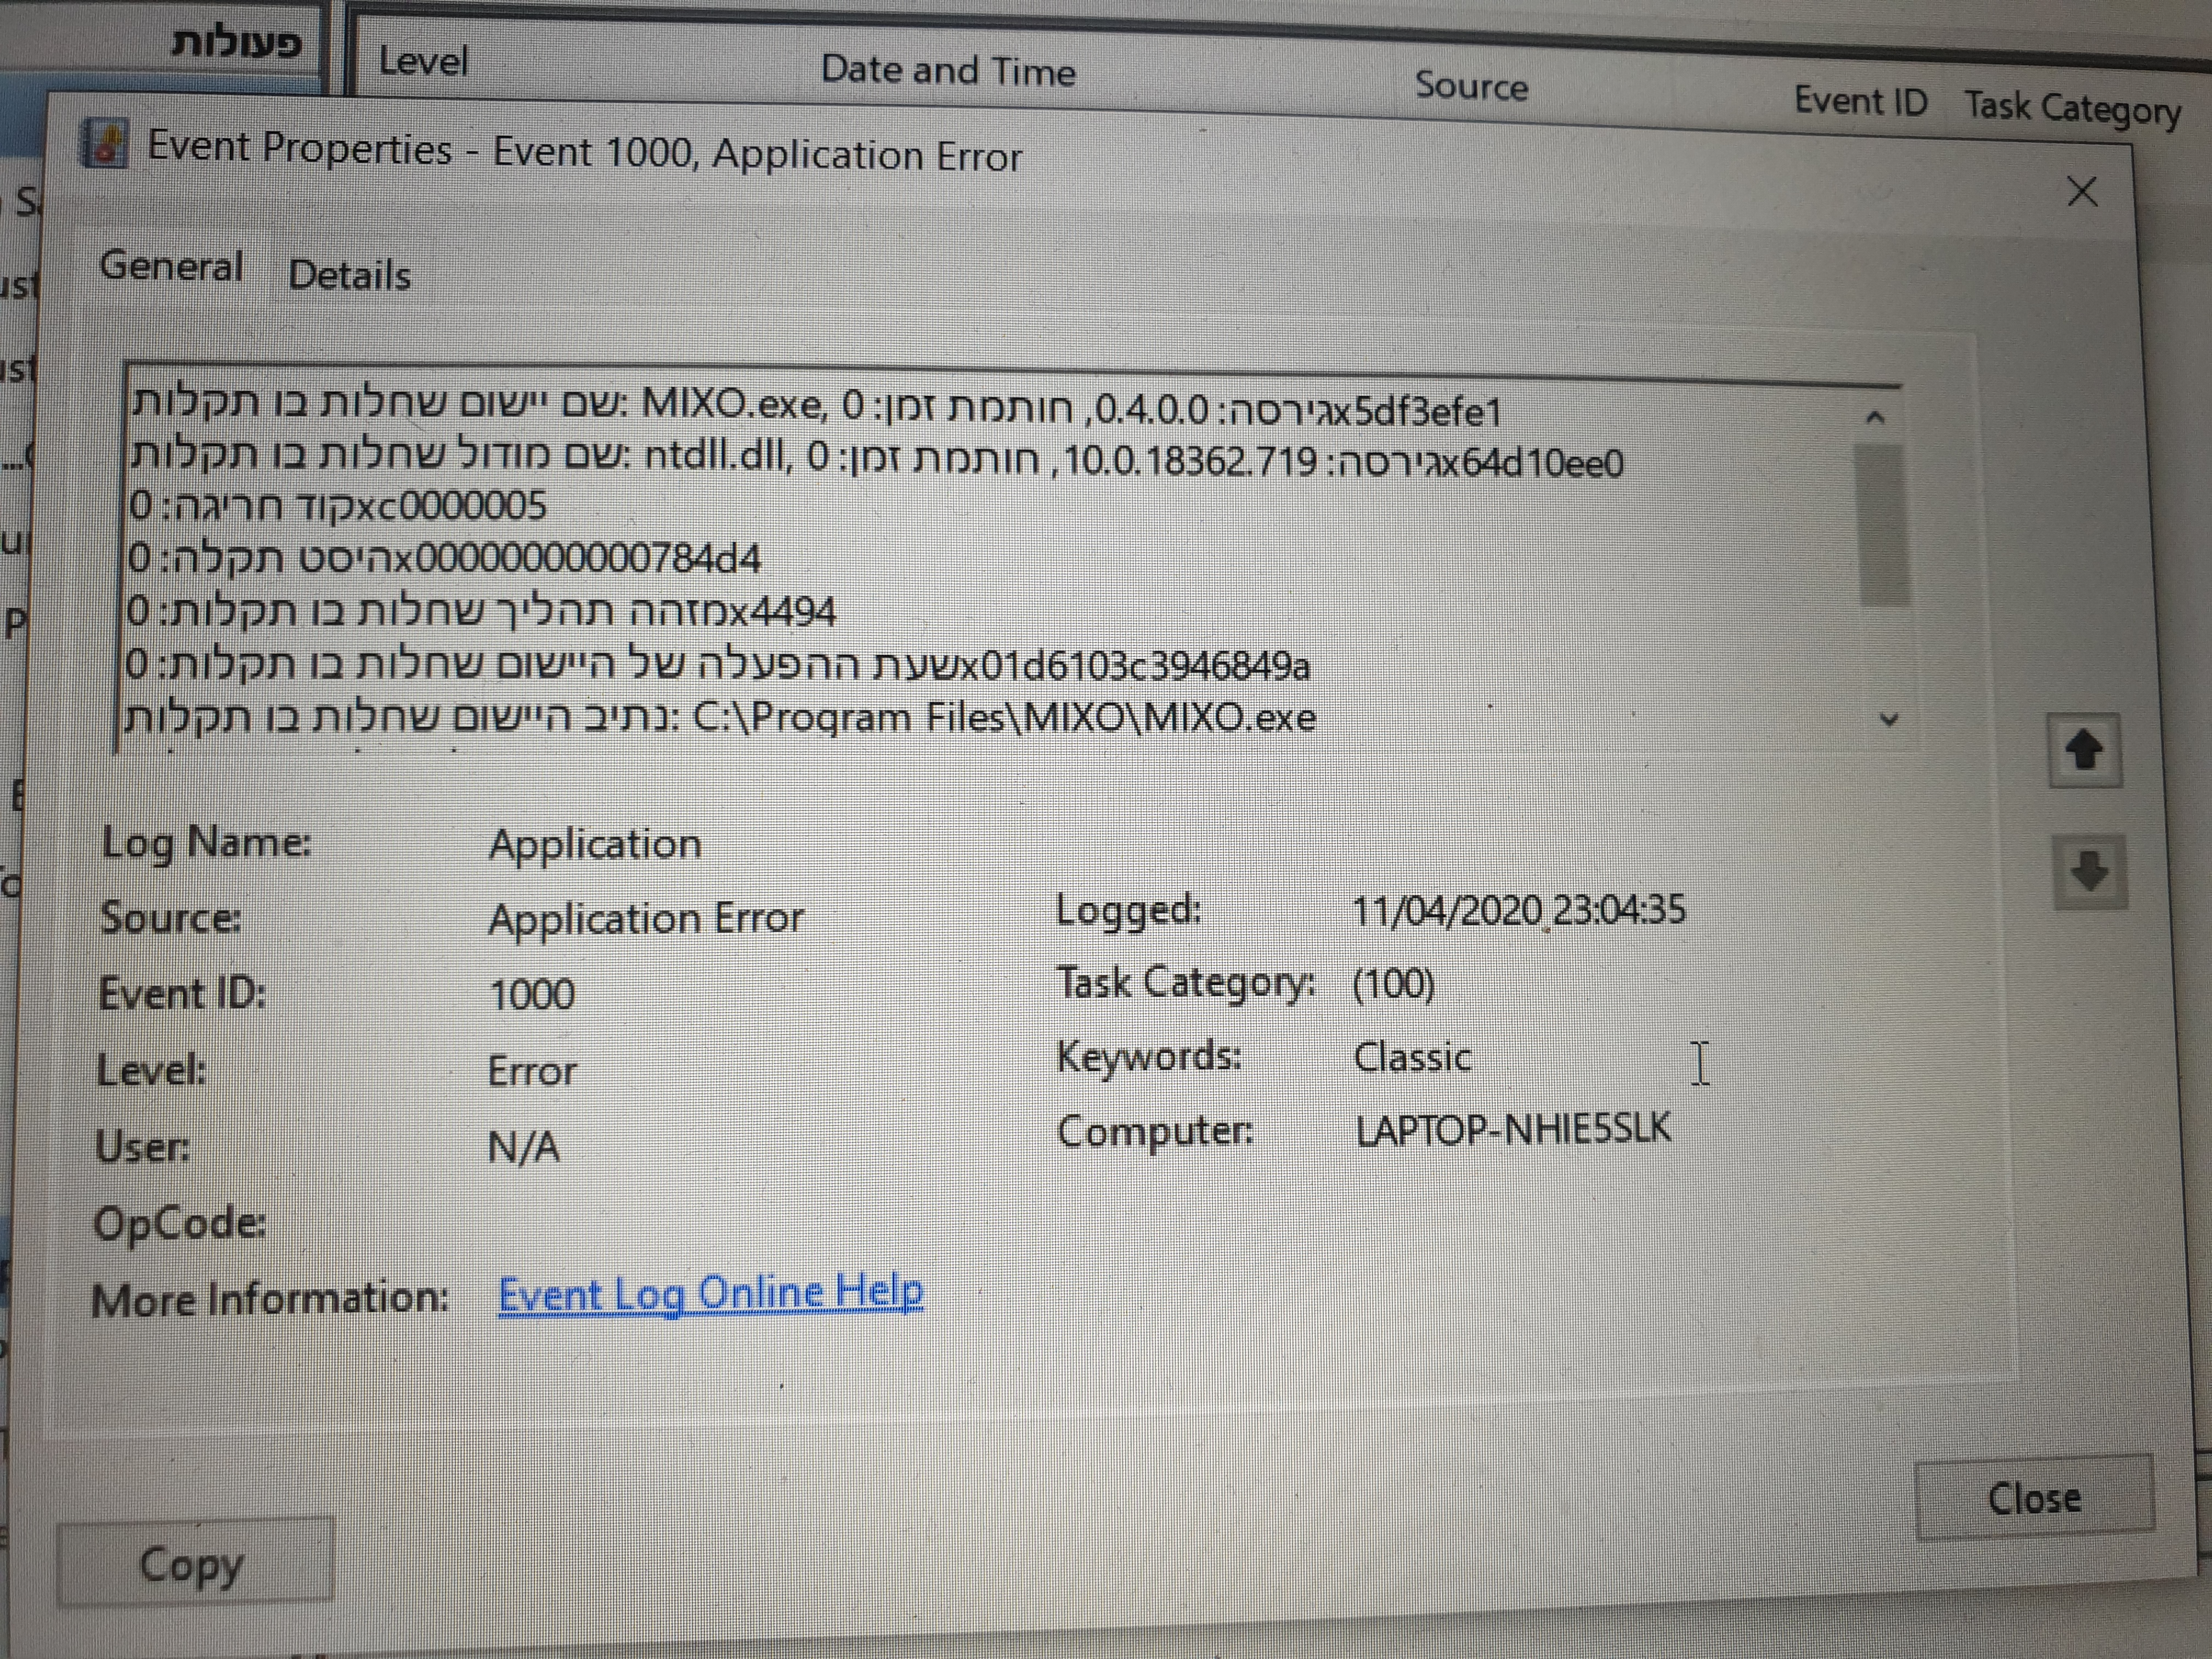
Task: Click the logged timestamp value
Action: pos(1517,911)
